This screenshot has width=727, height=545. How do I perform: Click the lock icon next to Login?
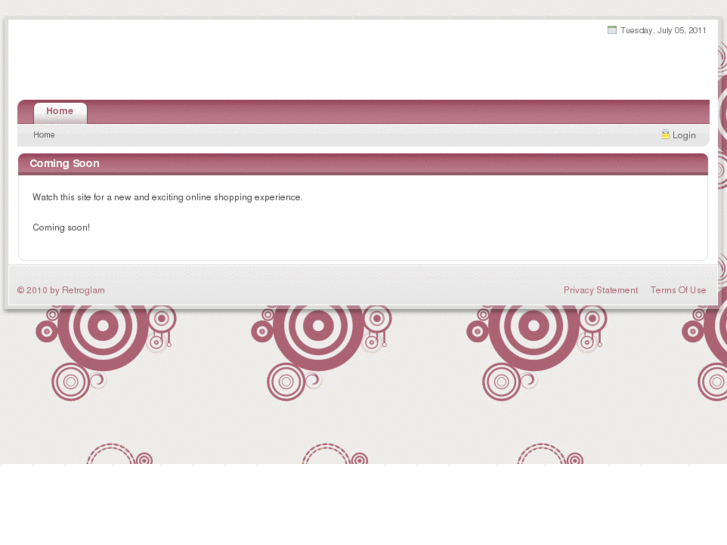click(665, 135)
